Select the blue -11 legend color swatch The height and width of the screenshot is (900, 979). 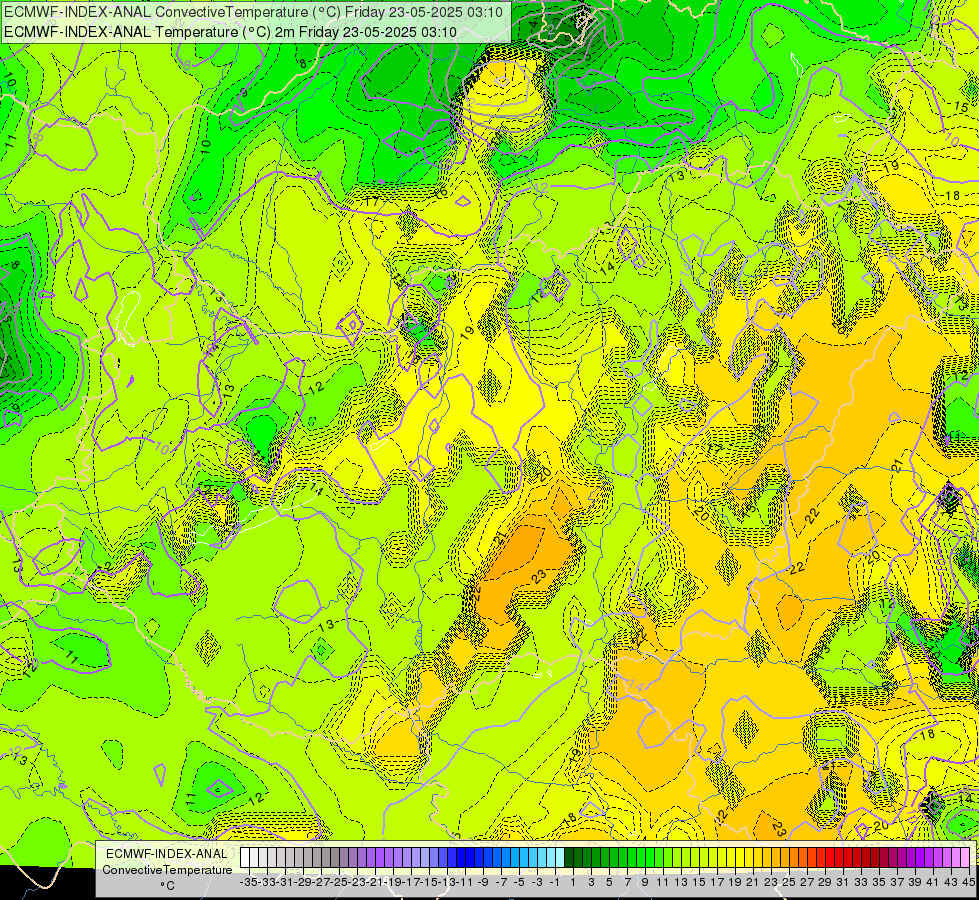coord(461,858)
